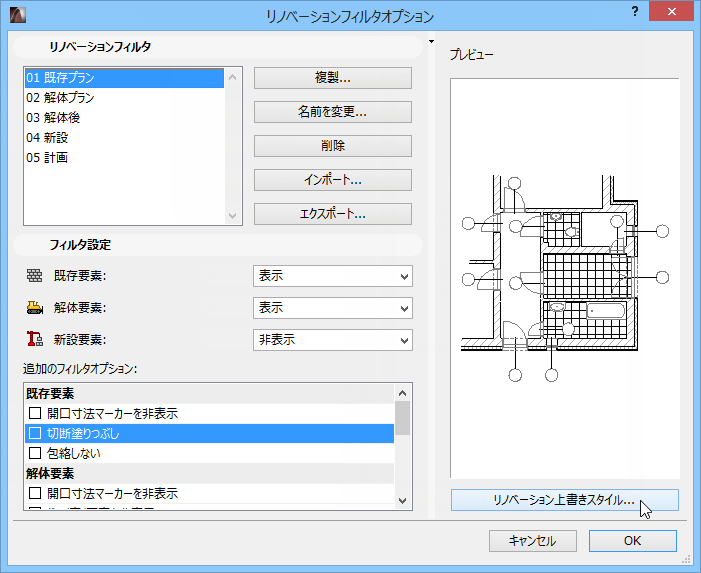Screen dimensions: 701x573
Task: Click the crane icon for 新設要素
Action: tap(34, 339)
